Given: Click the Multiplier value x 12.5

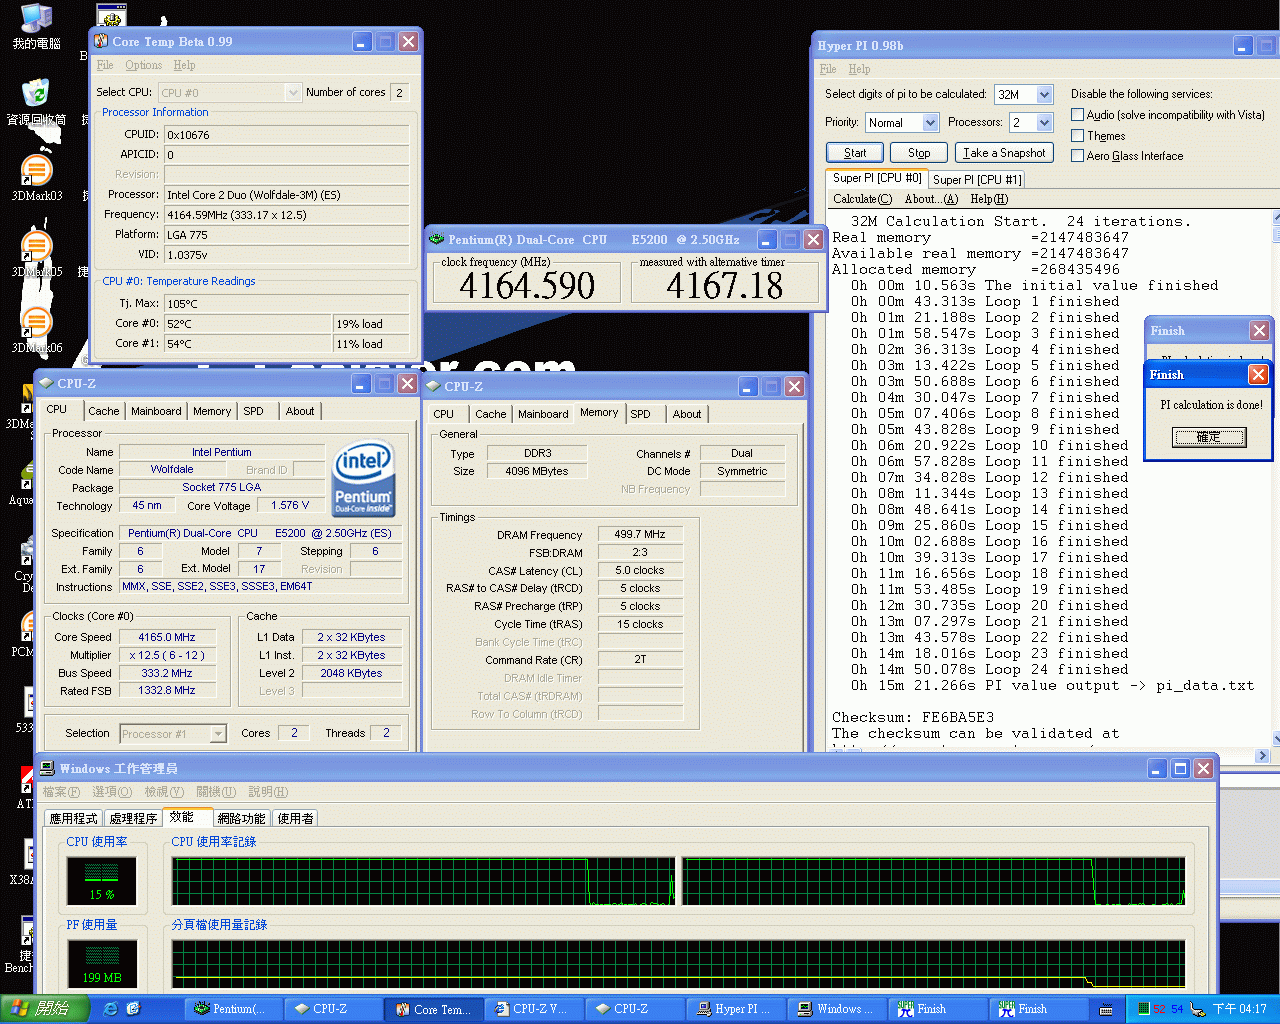Looking at the screenshot, I should [x=167, y=655].
